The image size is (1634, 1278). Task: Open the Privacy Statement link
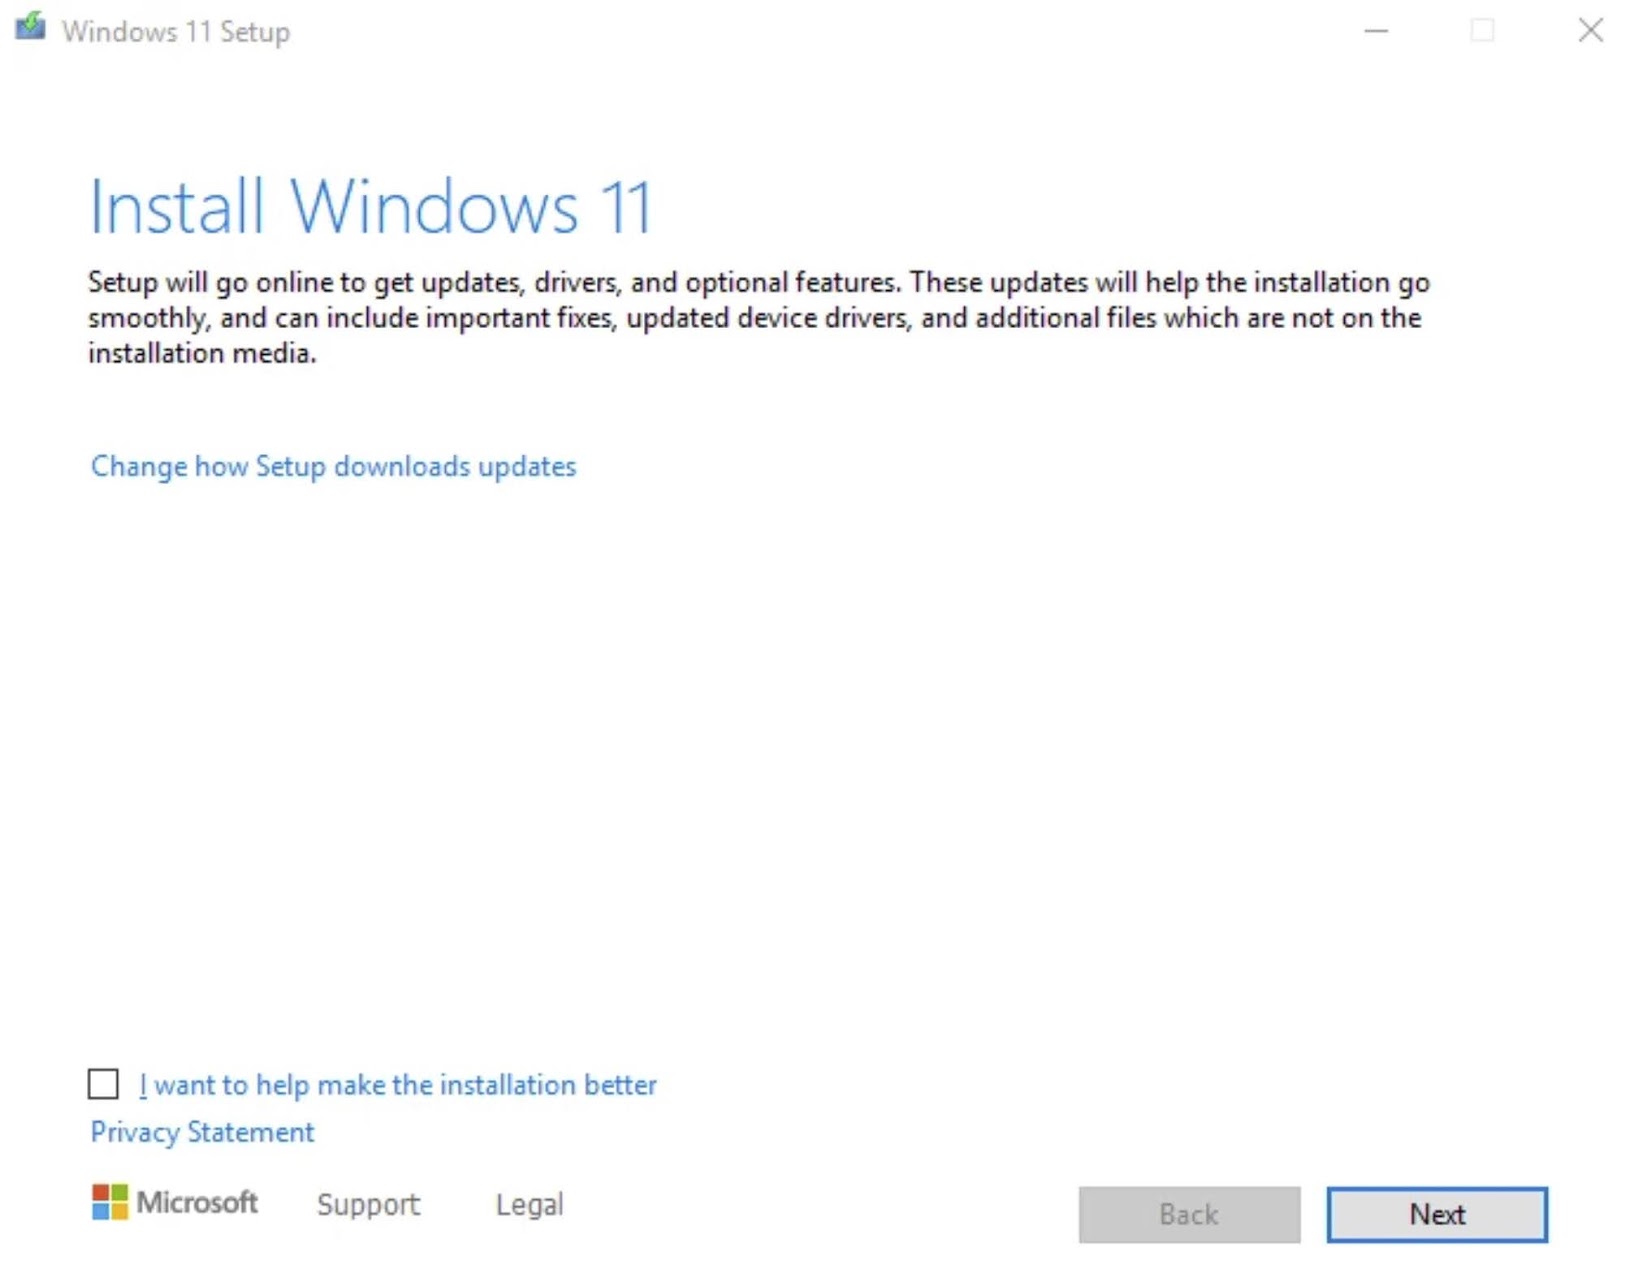pyautogui.click(x=202, y=1132)
